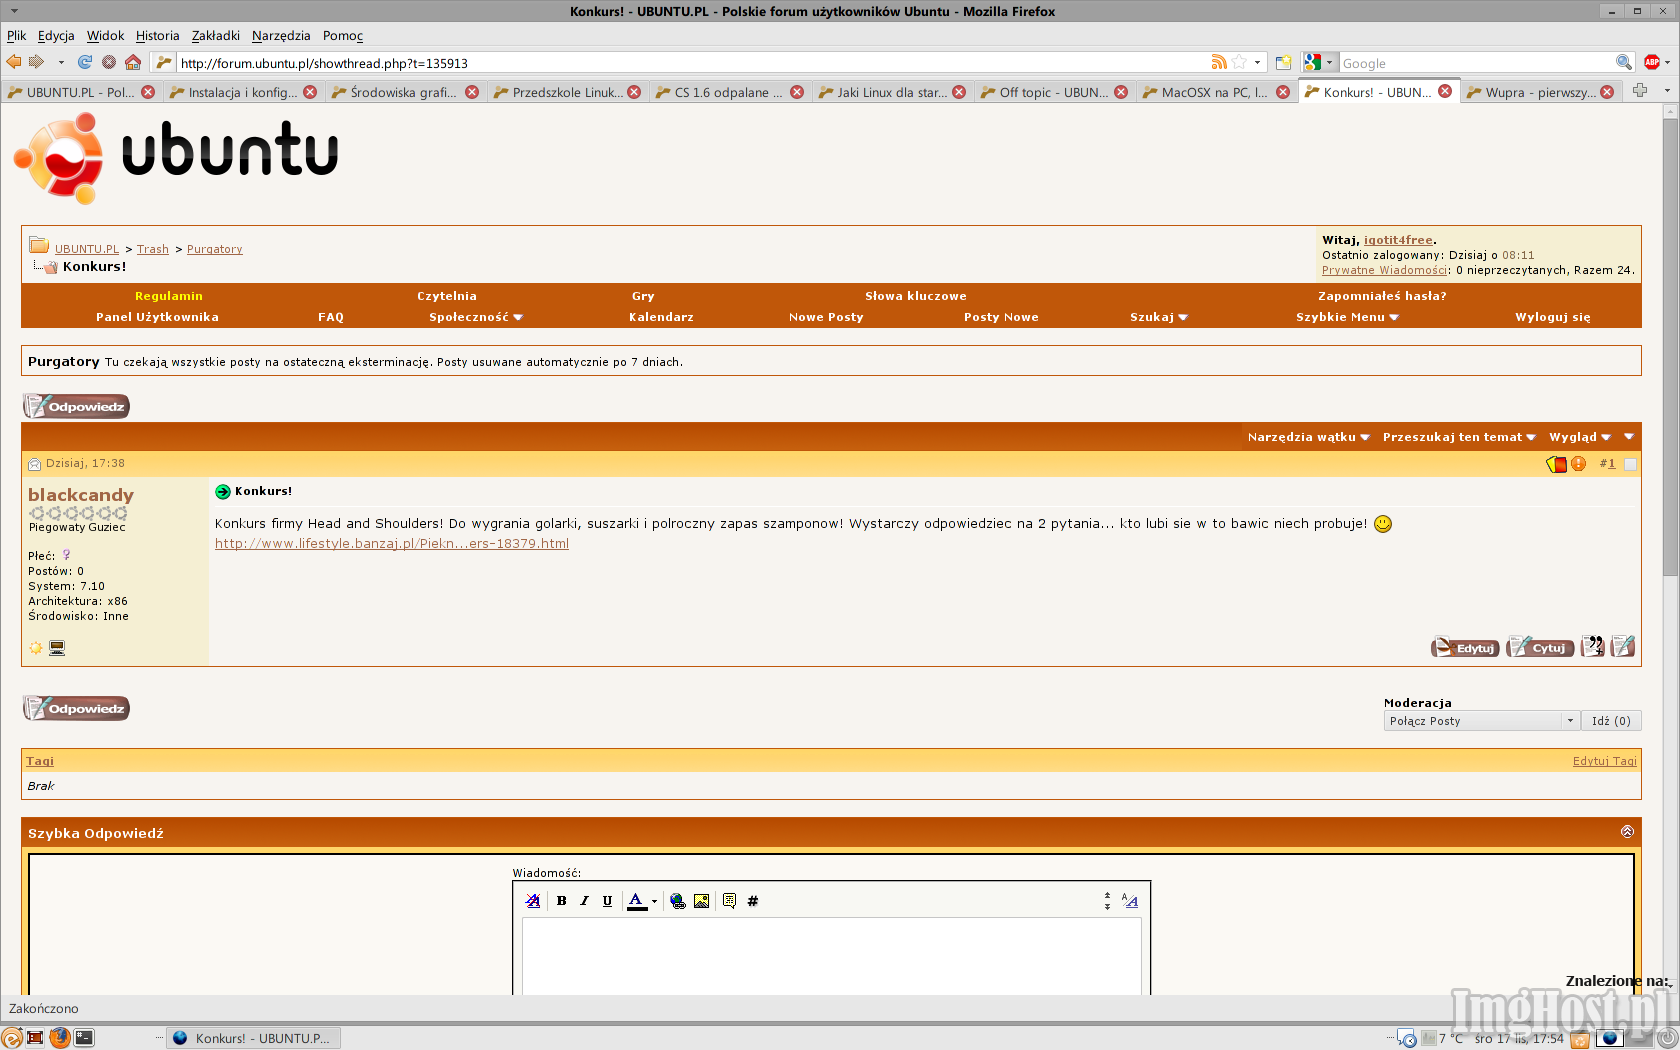Click the editor size adjust arrows
1680x1050 pixels.
tap(1107, 901)
